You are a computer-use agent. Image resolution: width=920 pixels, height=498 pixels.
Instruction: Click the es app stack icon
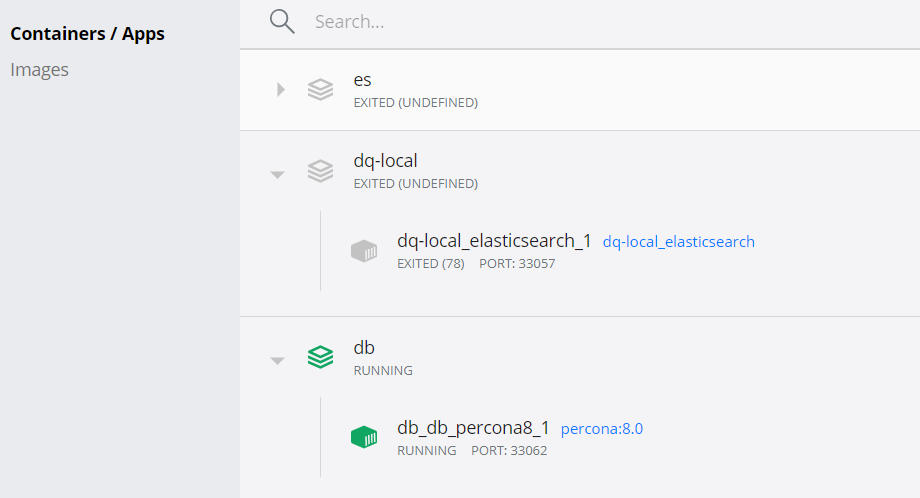point(320,90)
